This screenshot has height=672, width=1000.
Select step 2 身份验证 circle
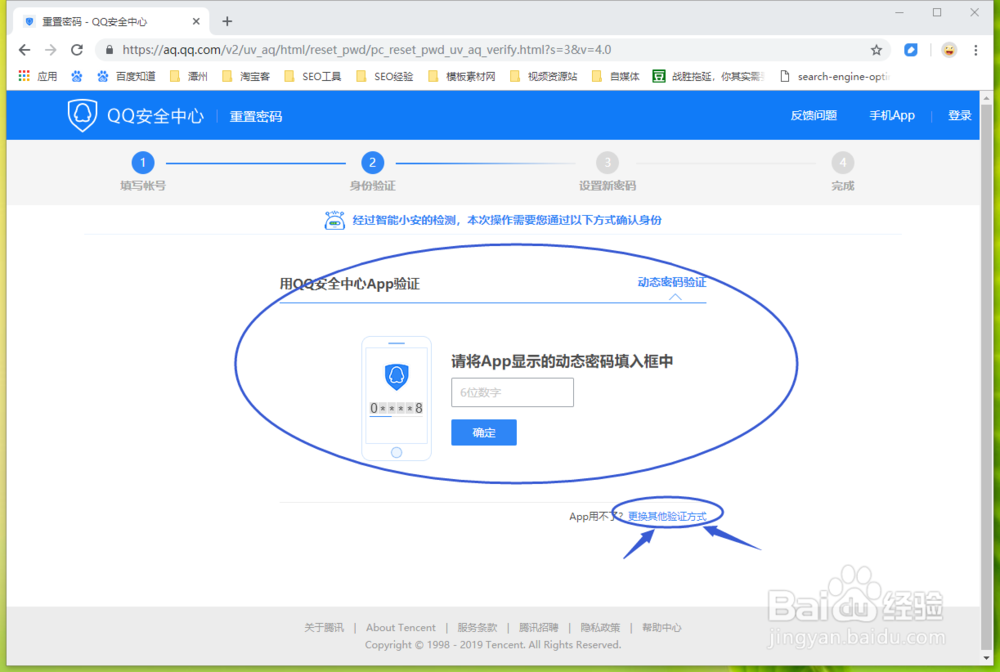pyautogui.click(x=372, y=163)
